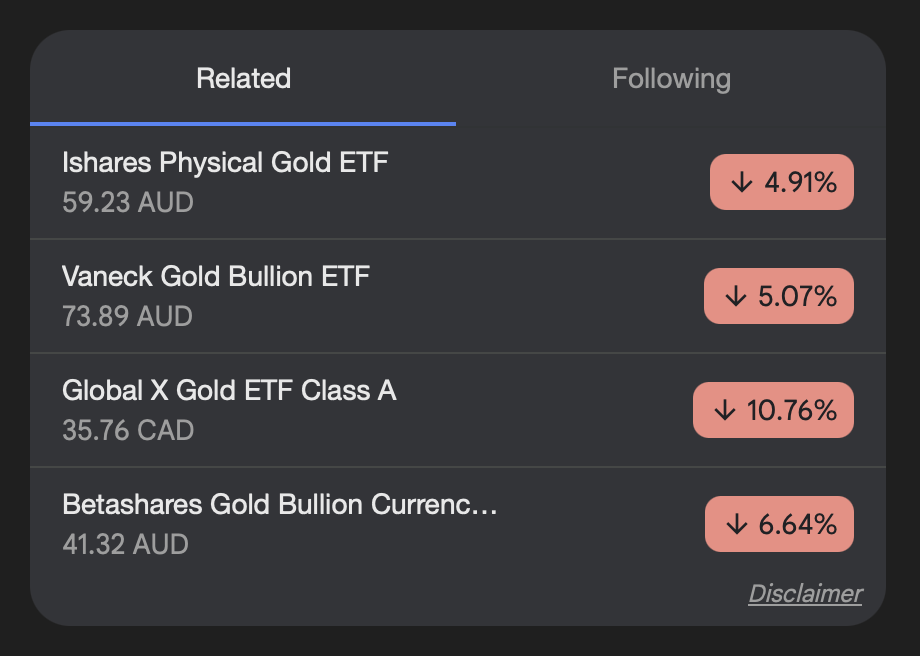
Task: Click the down arrow beside 4.91%
Action: click(x=741, y=183)
